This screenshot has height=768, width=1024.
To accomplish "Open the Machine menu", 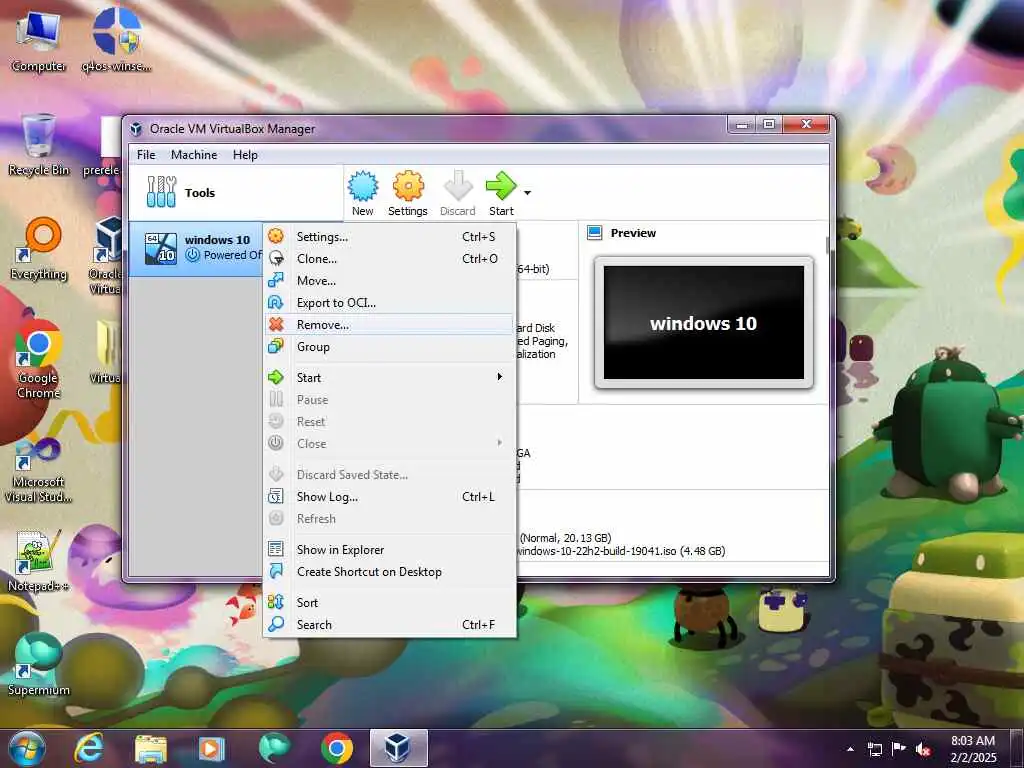I will coord(194,155).
